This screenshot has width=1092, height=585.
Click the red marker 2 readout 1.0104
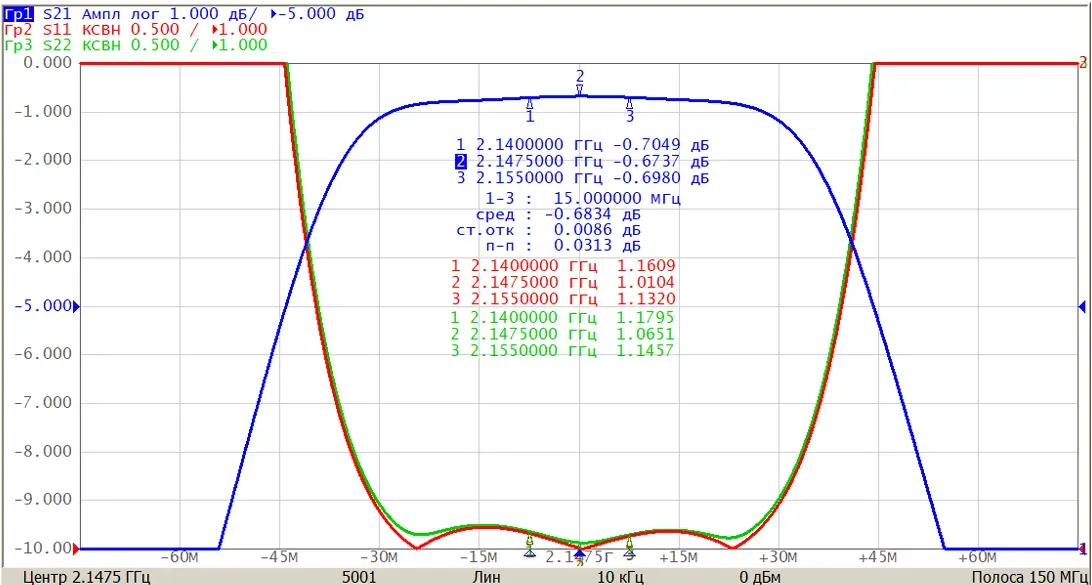click(x=646, y=282)
